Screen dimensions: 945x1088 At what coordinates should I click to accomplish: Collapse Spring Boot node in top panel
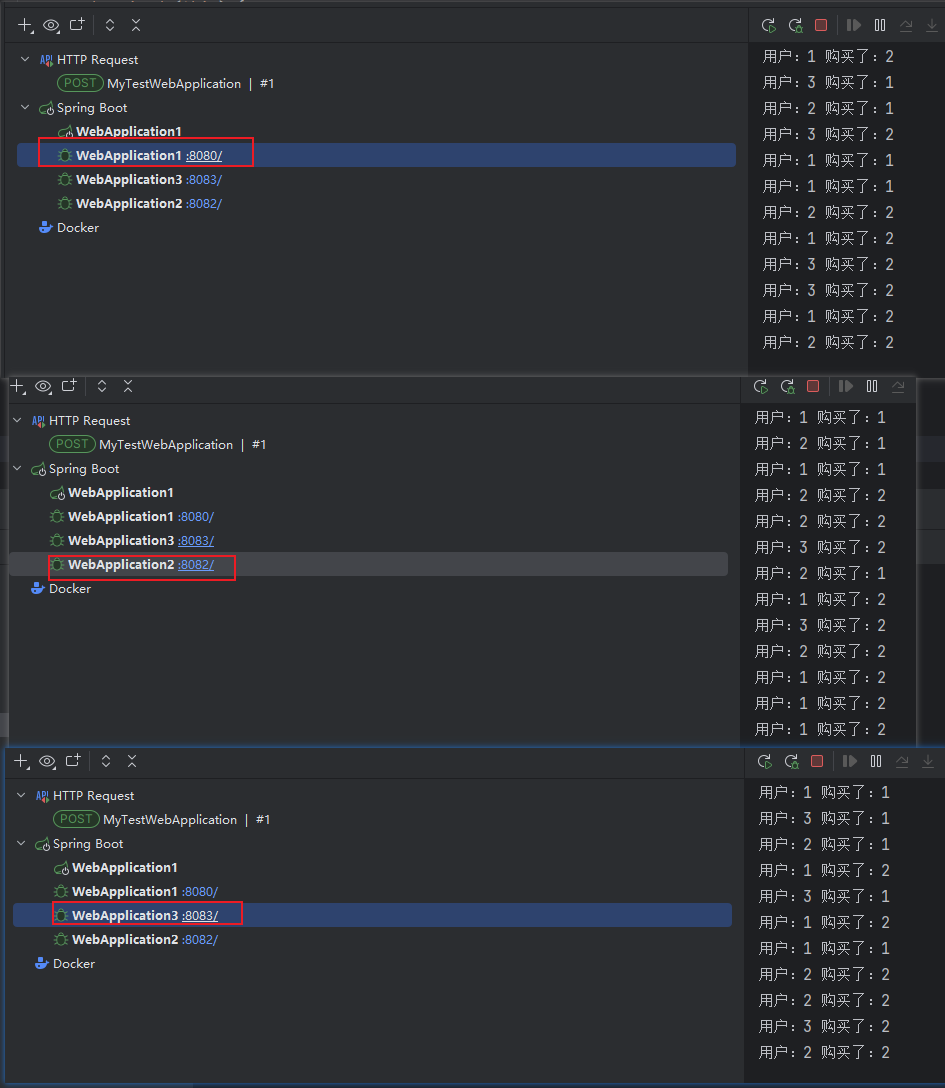pyautogui.click(x=26, y=108)
